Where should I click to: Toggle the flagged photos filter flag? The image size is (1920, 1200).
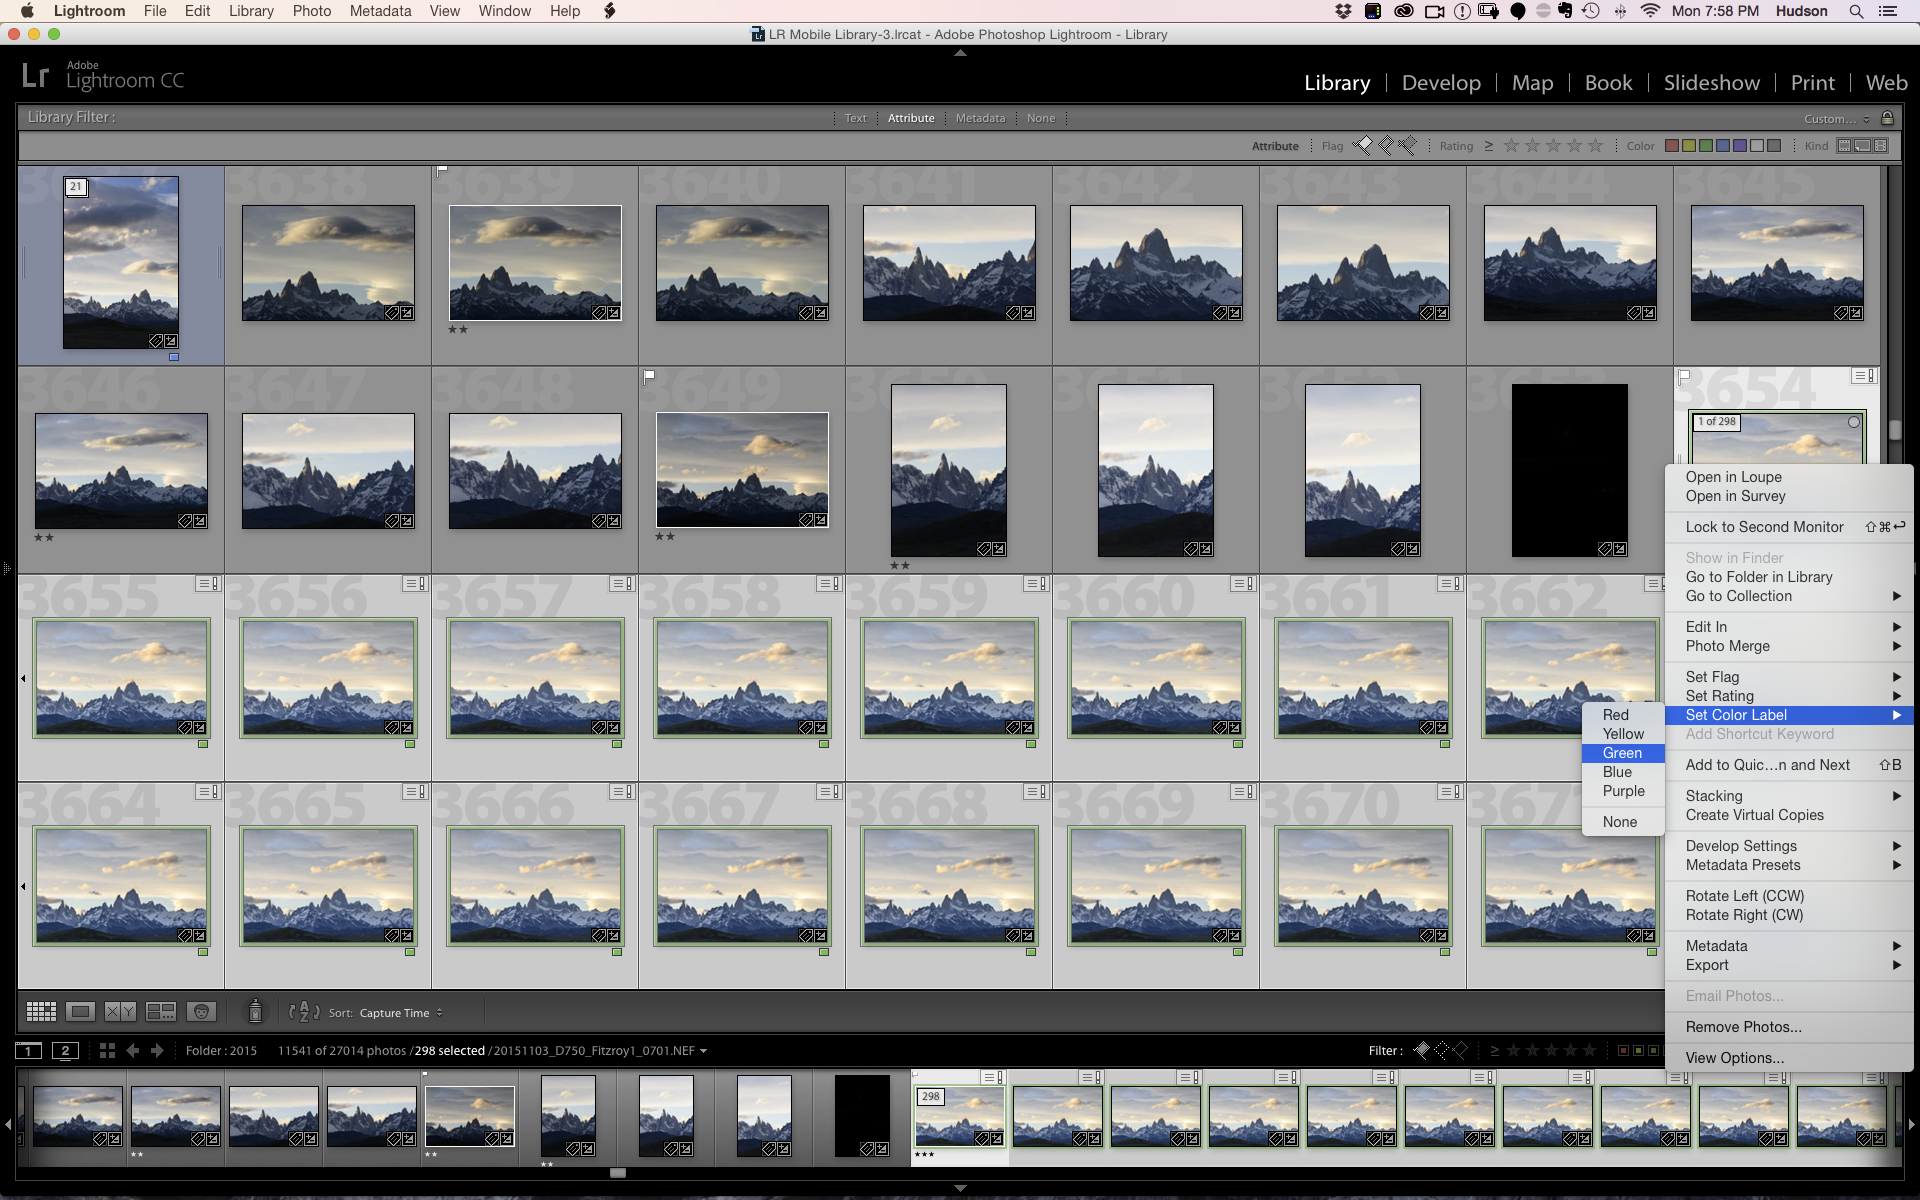[1363, 146]
